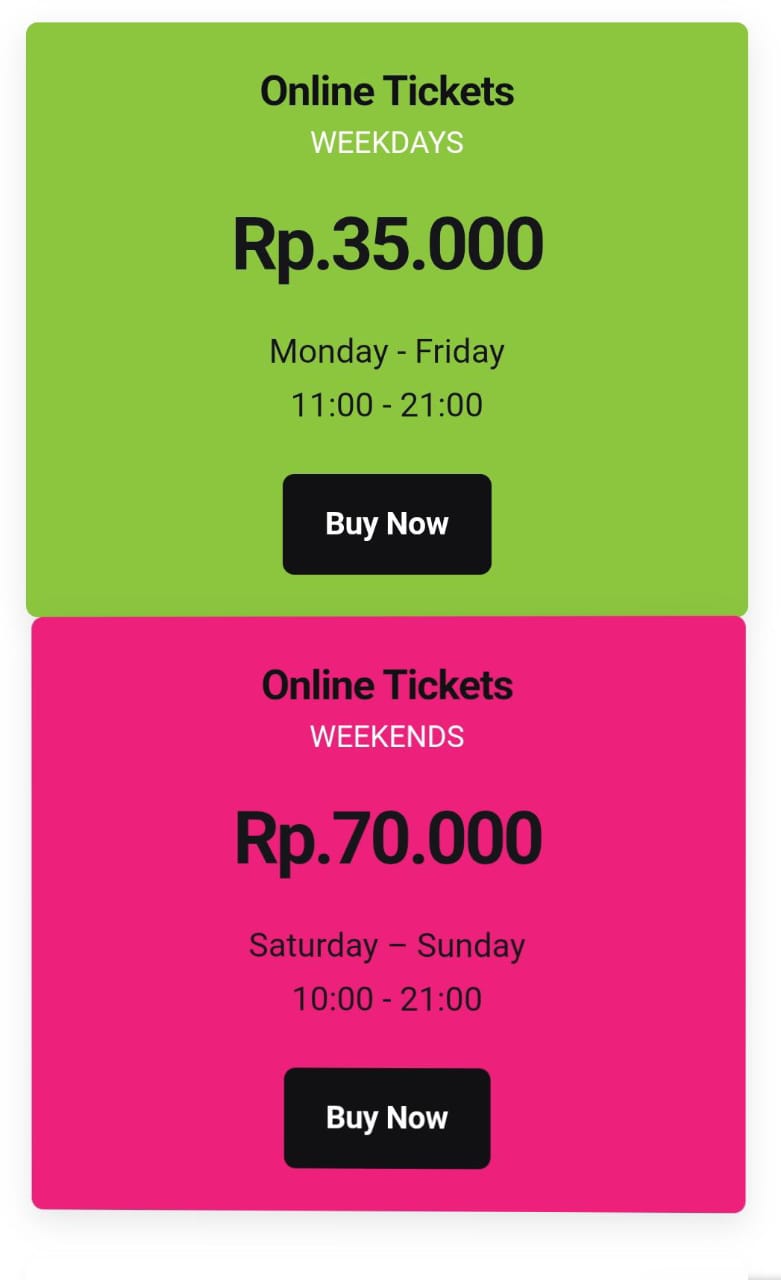Screen dimensions: 781x1280
Task: Click the Monday - Friday schedule text
Action: pyautogui.click(x=387, y=351)
